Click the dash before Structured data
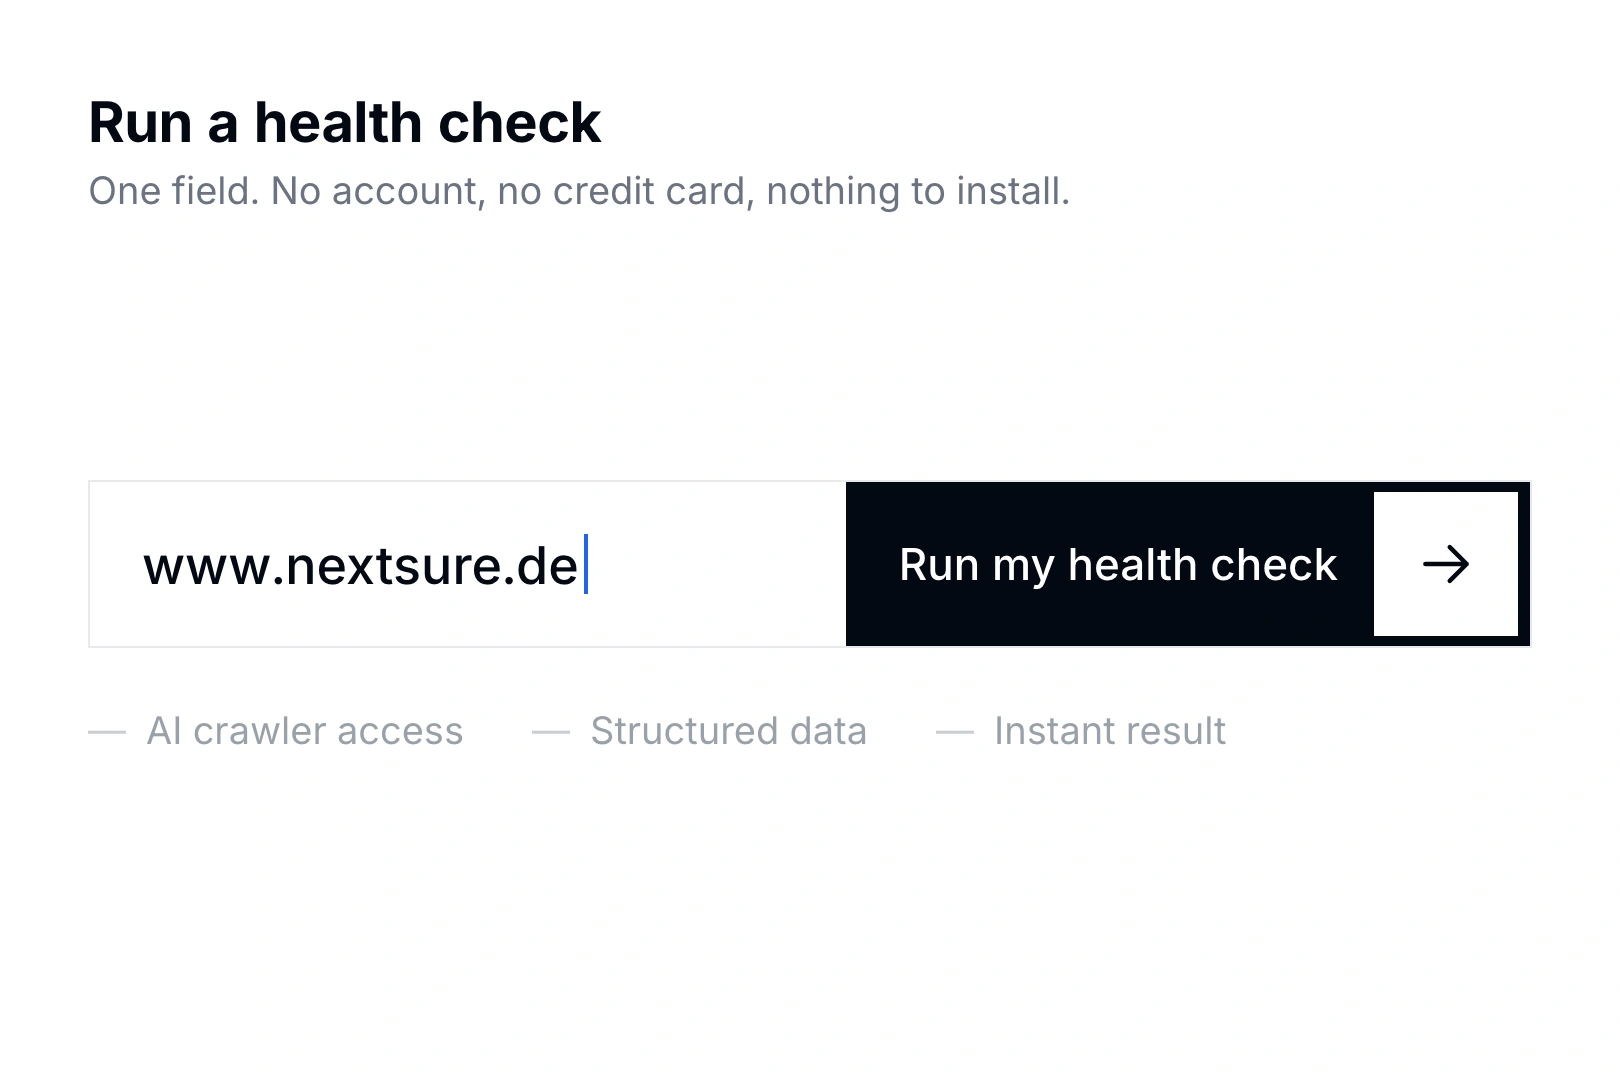The width and height of the screenshot is (1620, 1080). click(551, 732)
